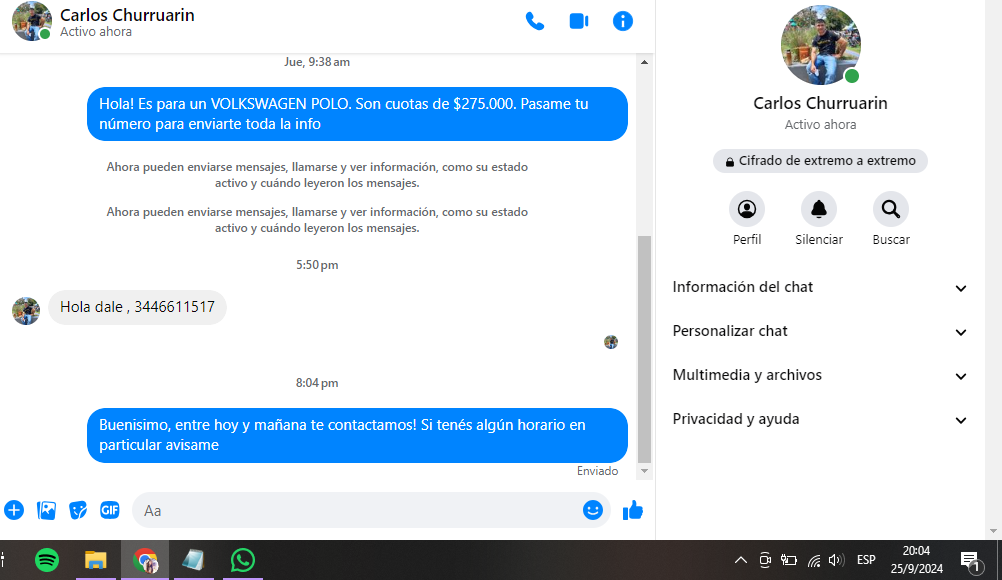Click avatar beside 'Hola dale' message

tap(26, 311)
